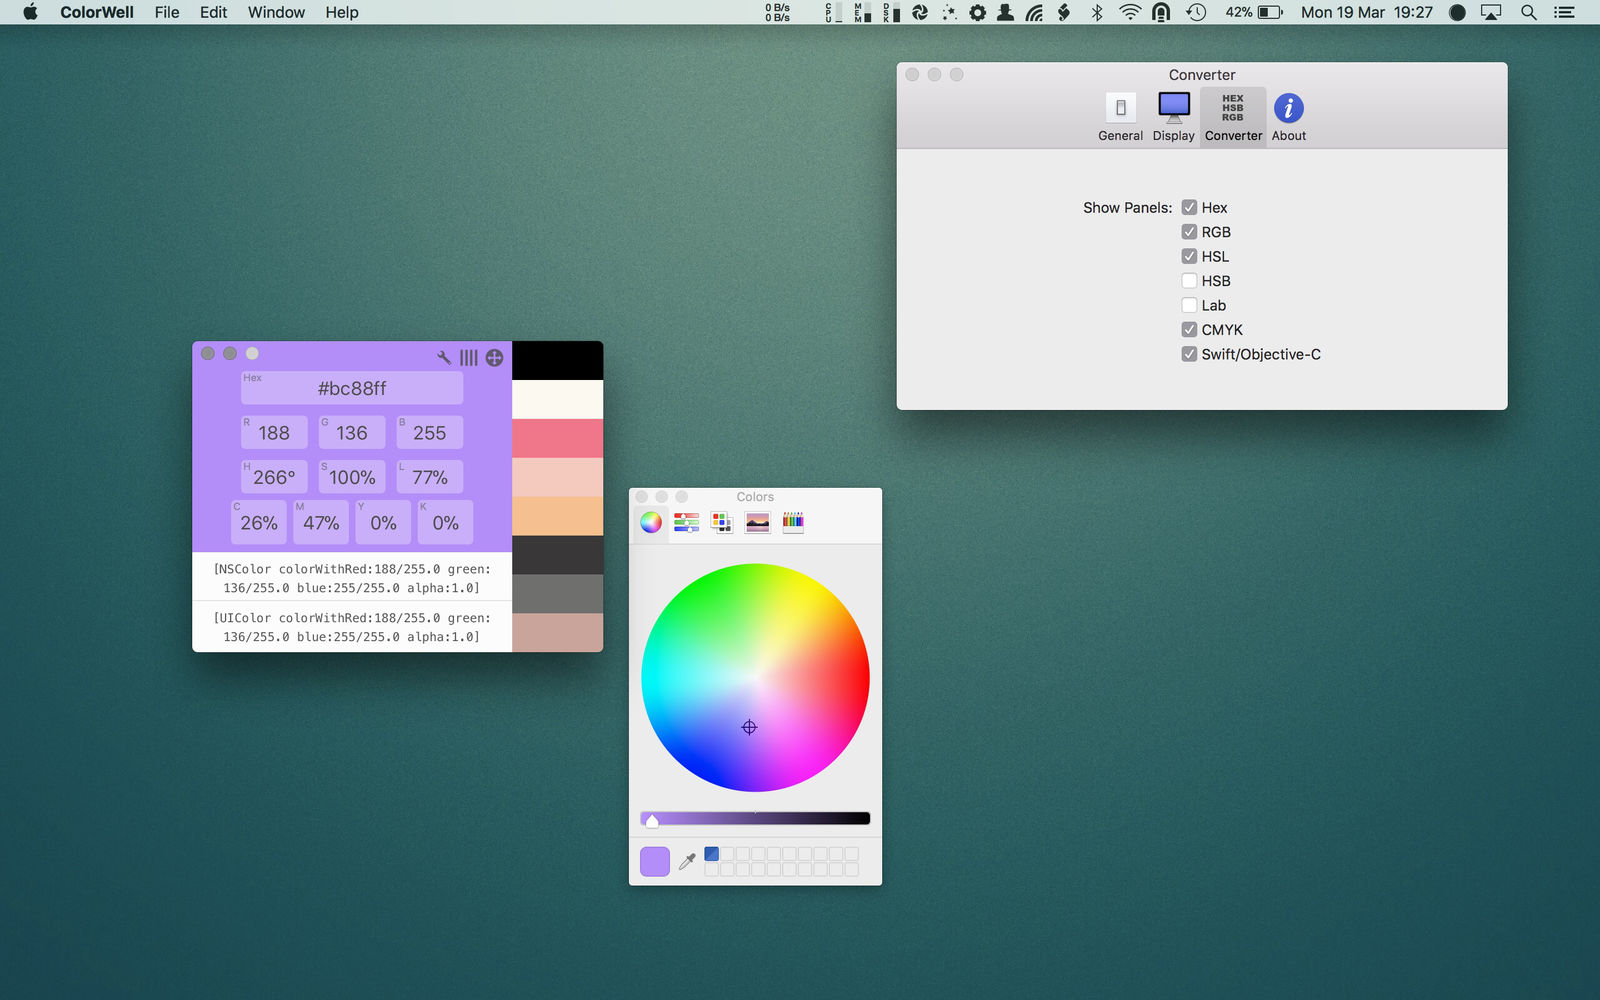1600x1000 pixels.
Task: Open the wrench preferences icon in ColorWell
Action: 445,357
